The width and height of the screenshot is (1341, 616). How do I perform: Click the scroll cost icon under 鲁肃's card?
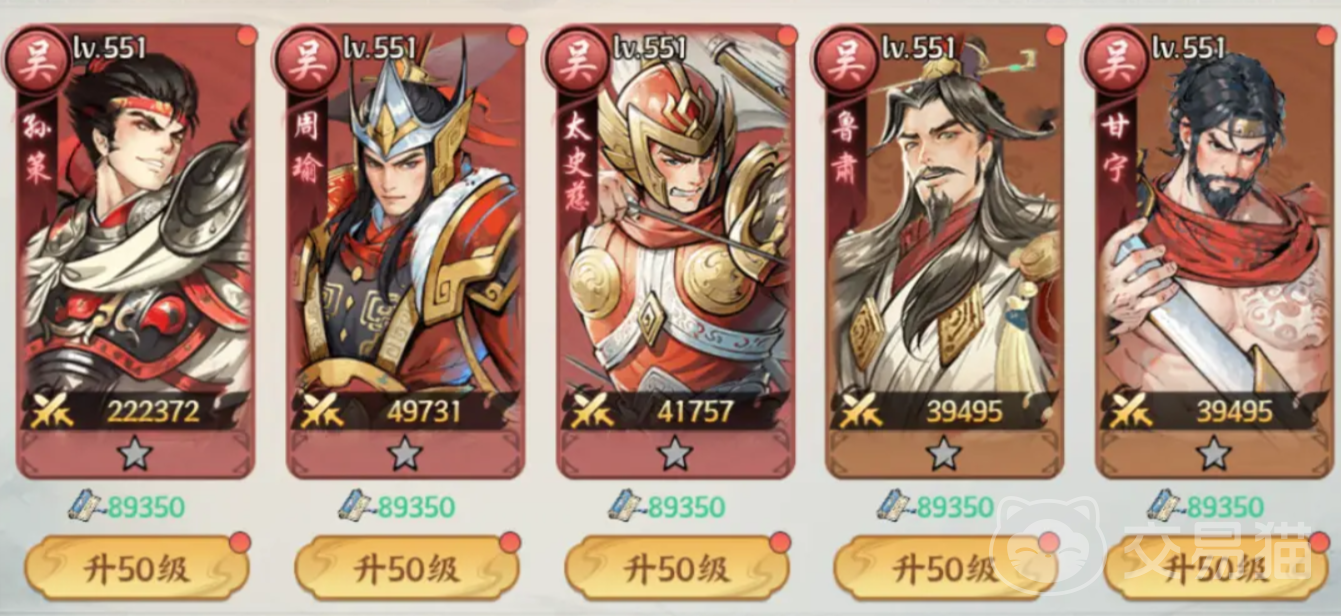point(896,505)
